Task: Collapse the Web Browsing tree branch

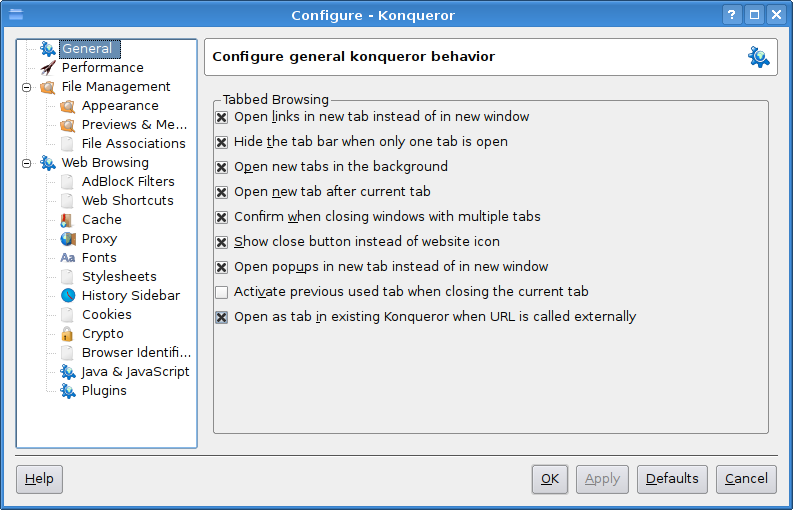Action: coord(26,163)
